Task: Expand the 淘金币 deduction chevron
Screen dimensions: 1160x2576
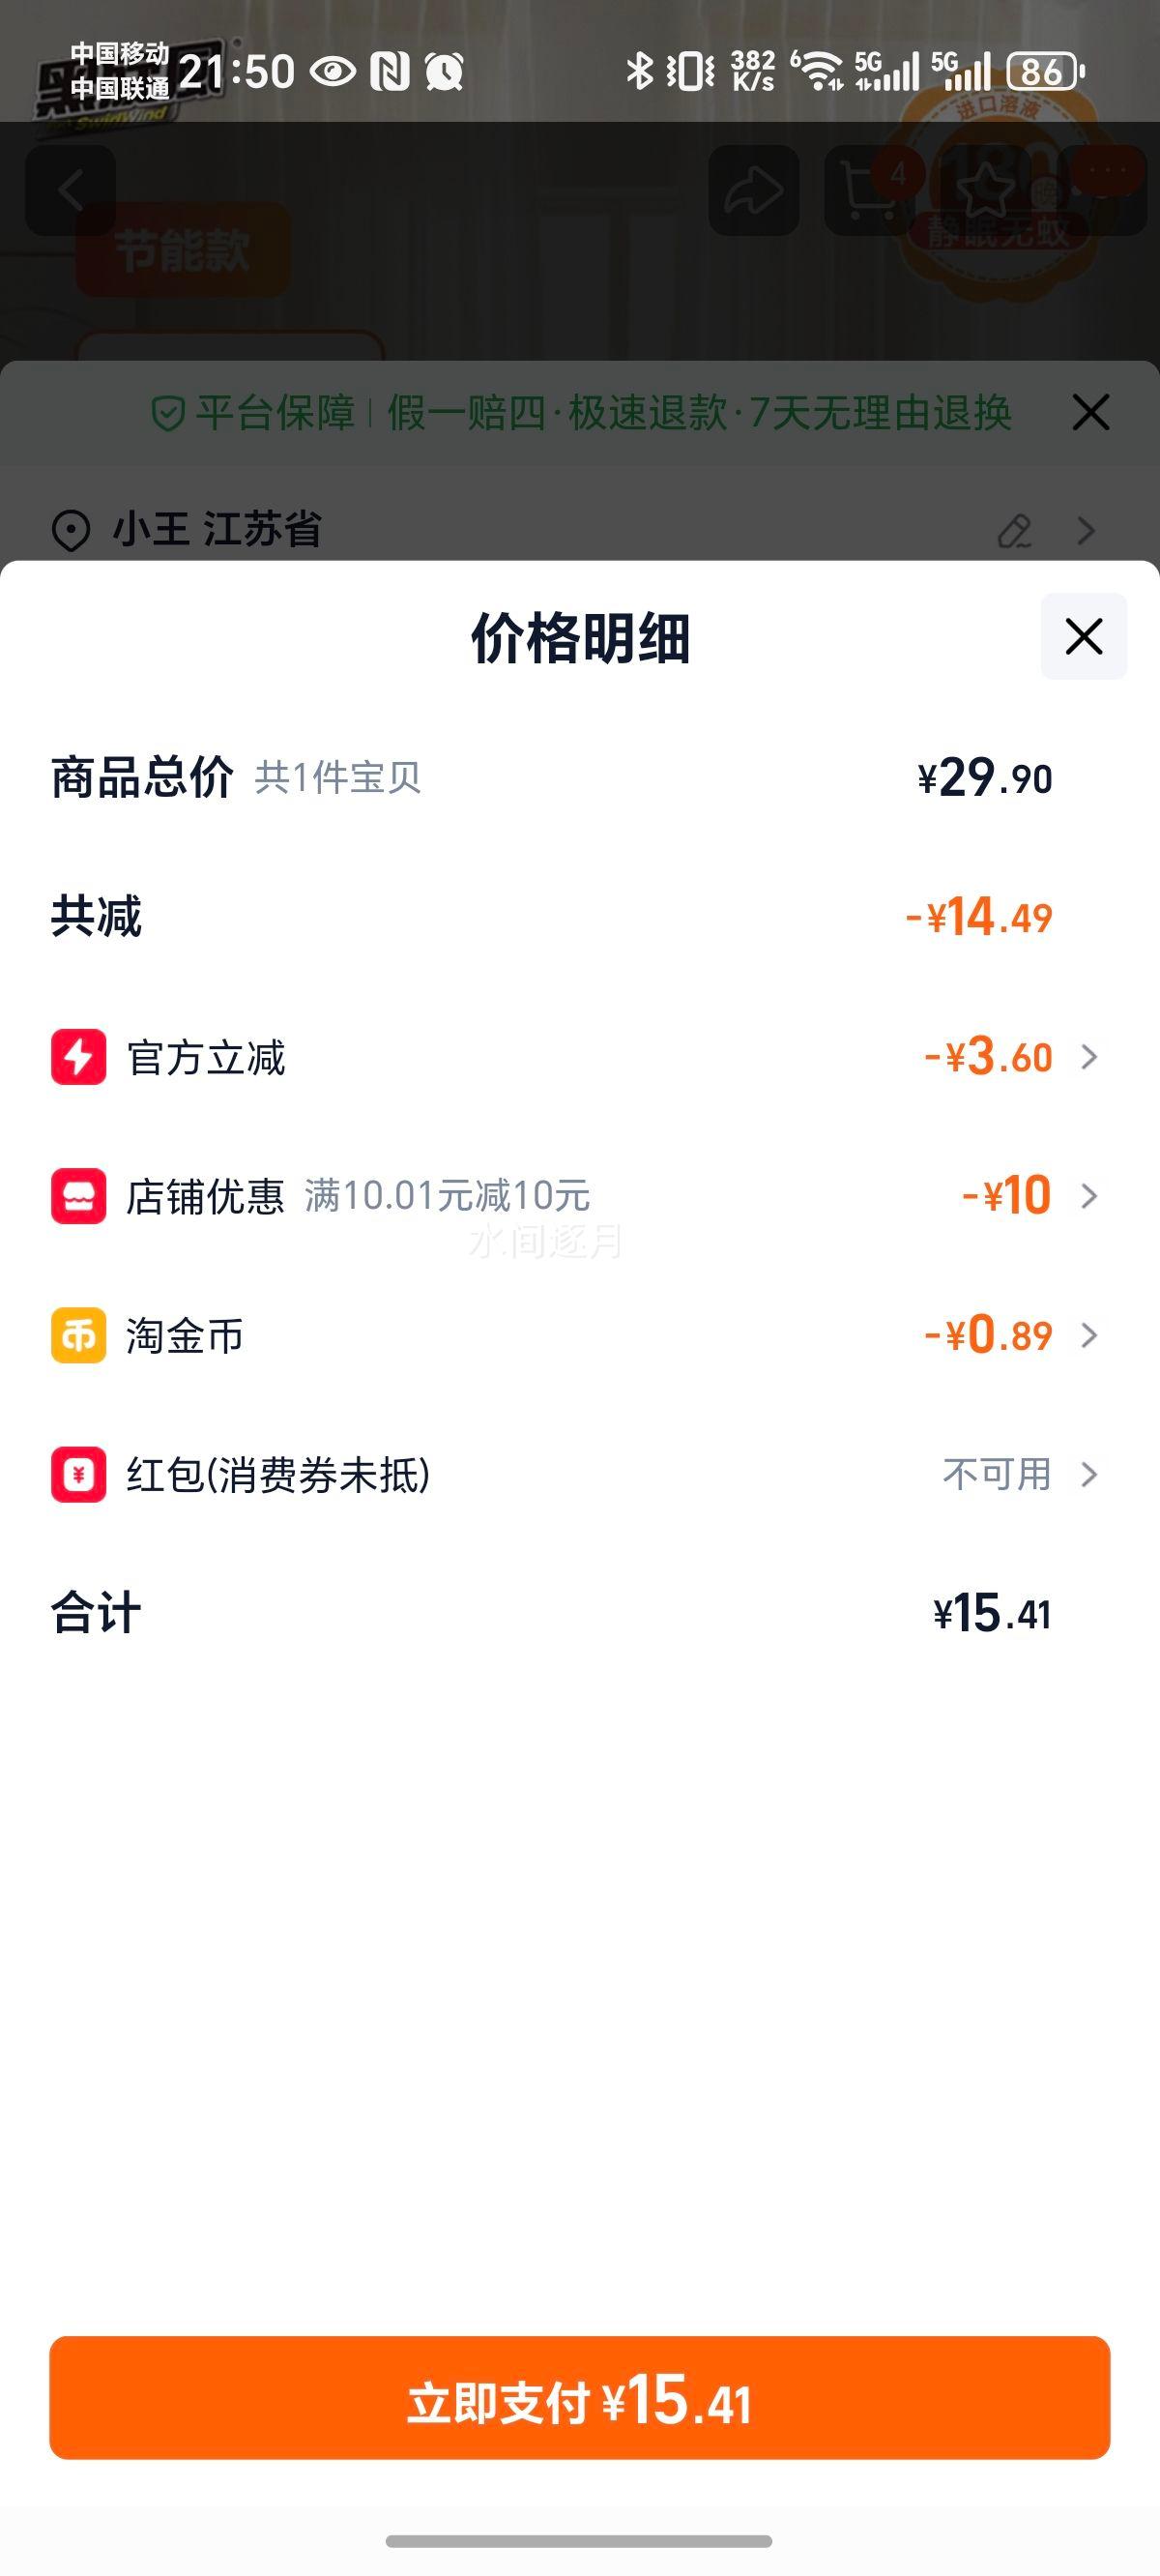Action: 1089,1335
